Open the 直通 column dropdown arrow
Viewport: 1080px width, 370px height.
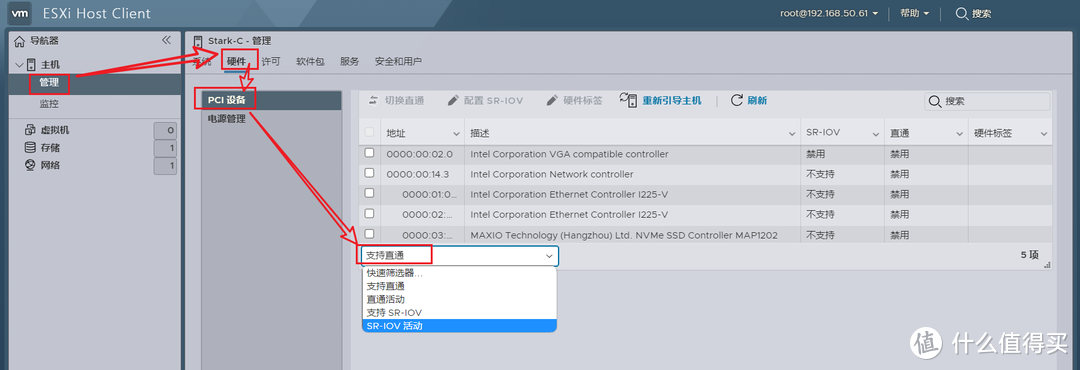[x=960, y=134]
